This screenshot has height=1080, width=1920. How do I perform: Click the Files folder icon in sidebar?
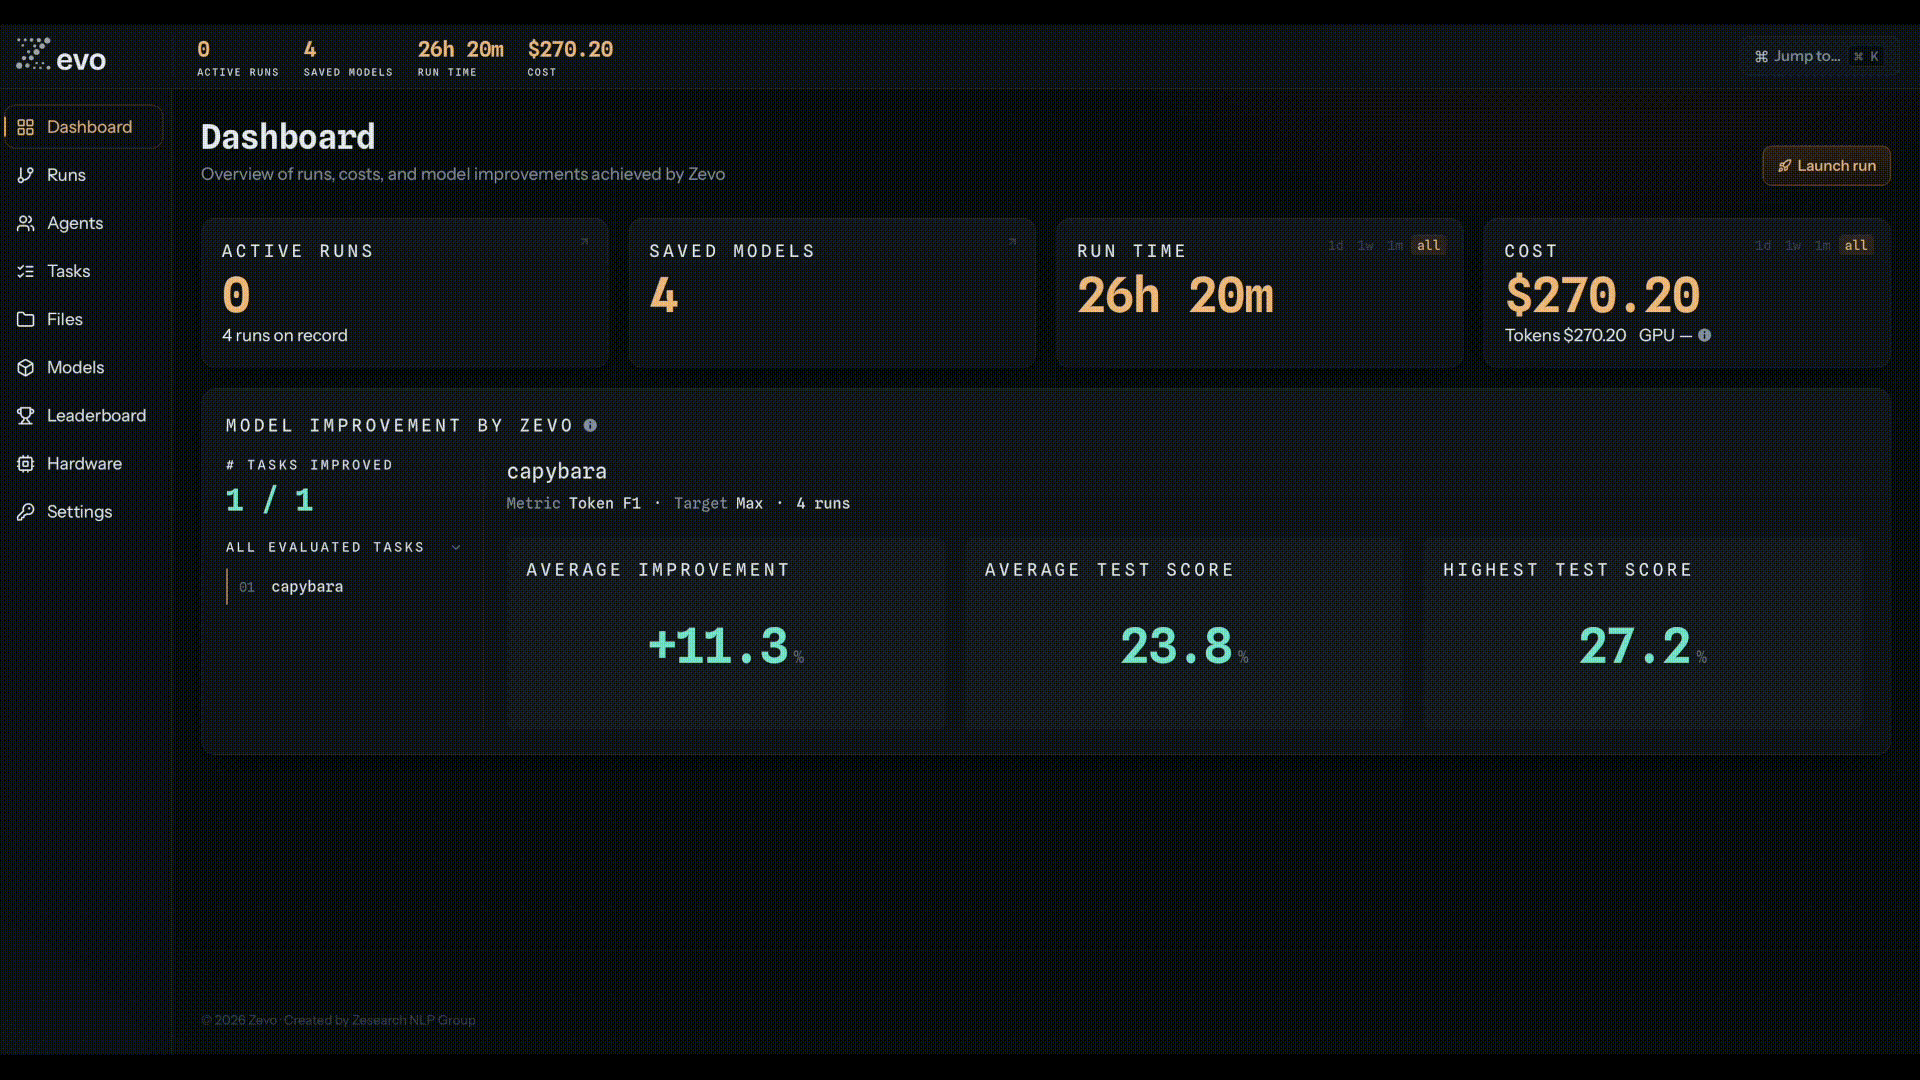coord(26,319)
